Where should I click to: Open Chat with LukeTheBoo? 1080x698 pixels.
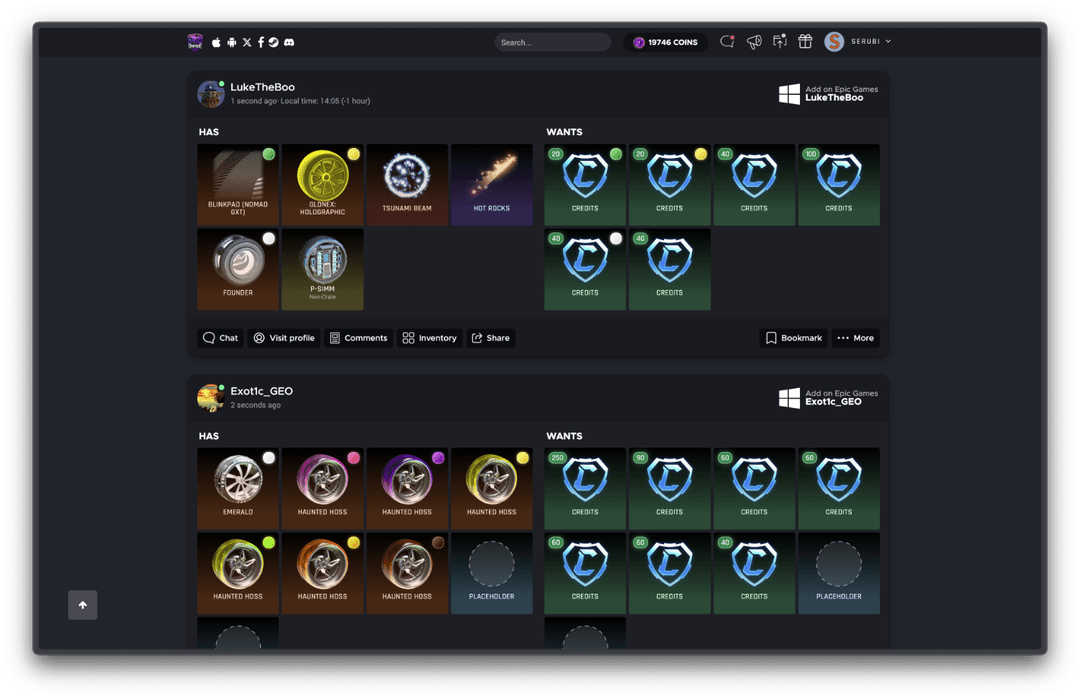[220, 338]
